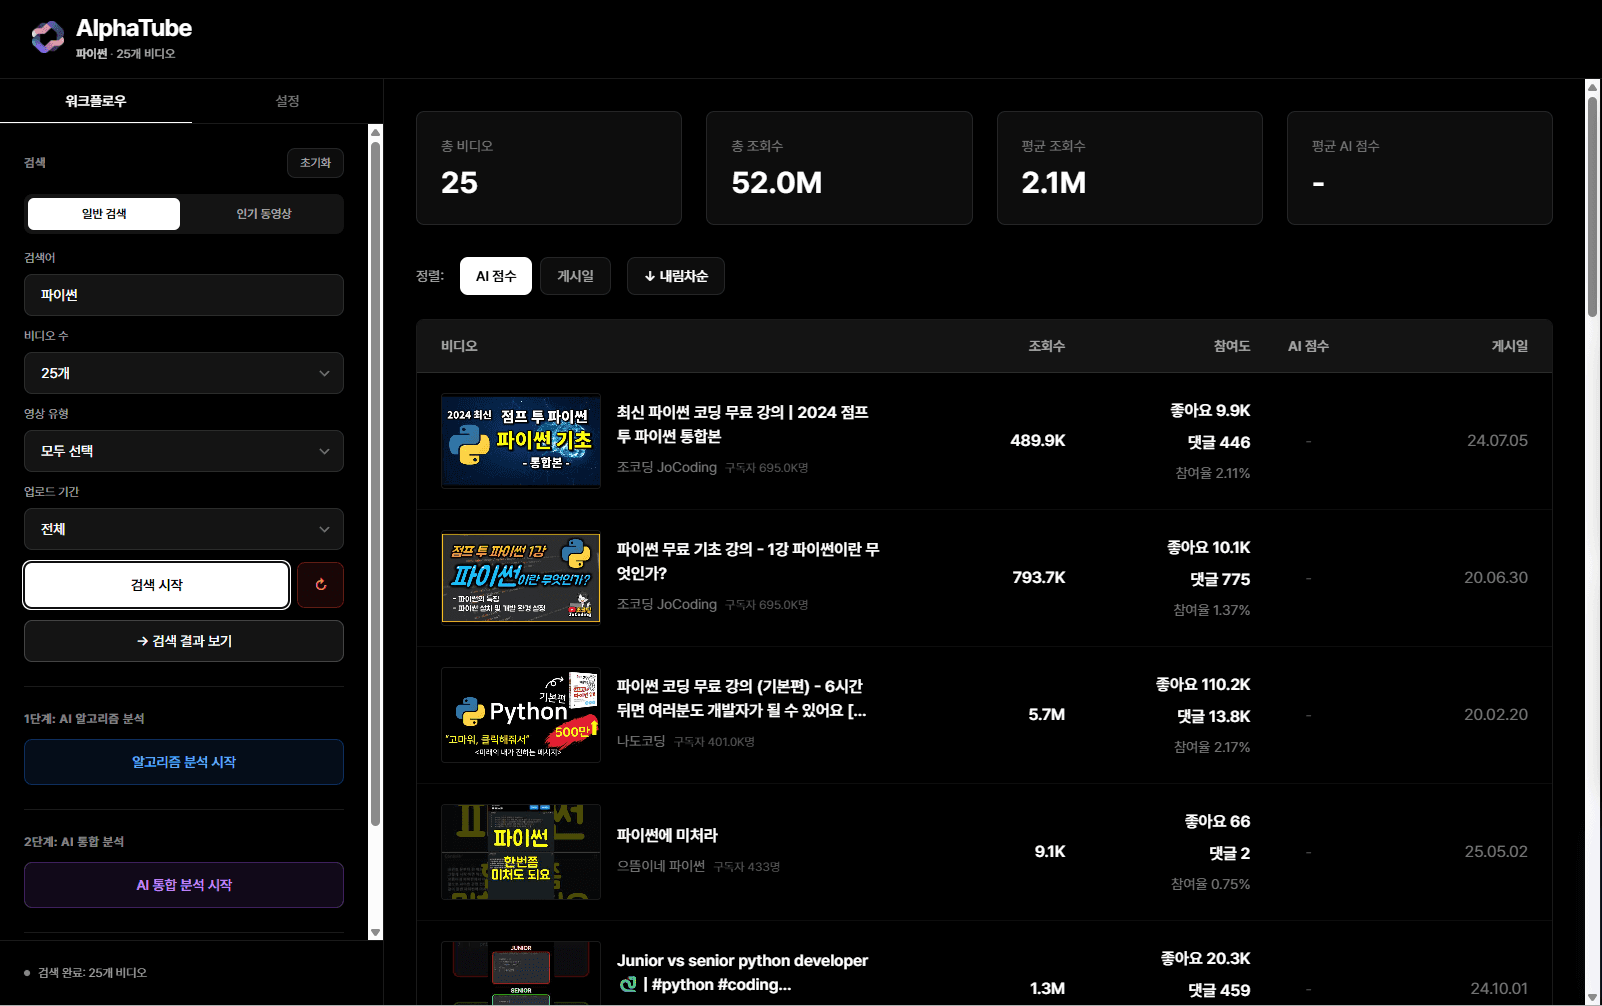Click the AlphaTube logo icon
Viewport: 1602px width, 1006px height.
click(47, 38)
